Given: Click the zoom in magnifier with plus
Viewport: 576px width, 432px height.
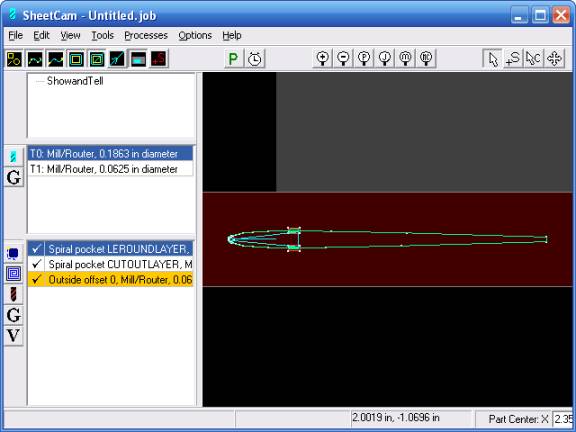Looking at the screenshot, I should (323, 59).
